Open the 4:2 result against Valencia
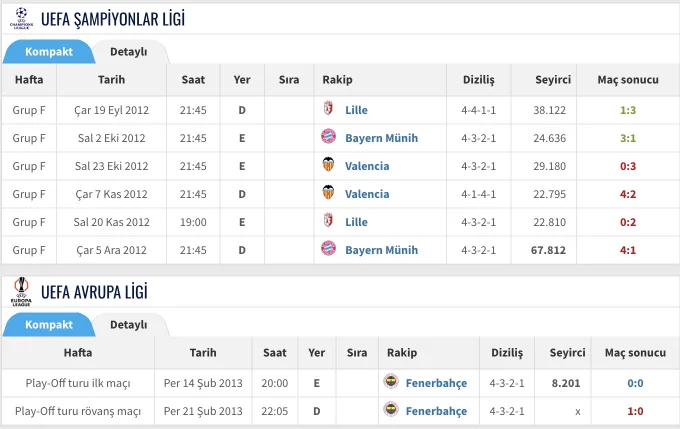Screen dimensions: 680x429 tap(628, 194)
